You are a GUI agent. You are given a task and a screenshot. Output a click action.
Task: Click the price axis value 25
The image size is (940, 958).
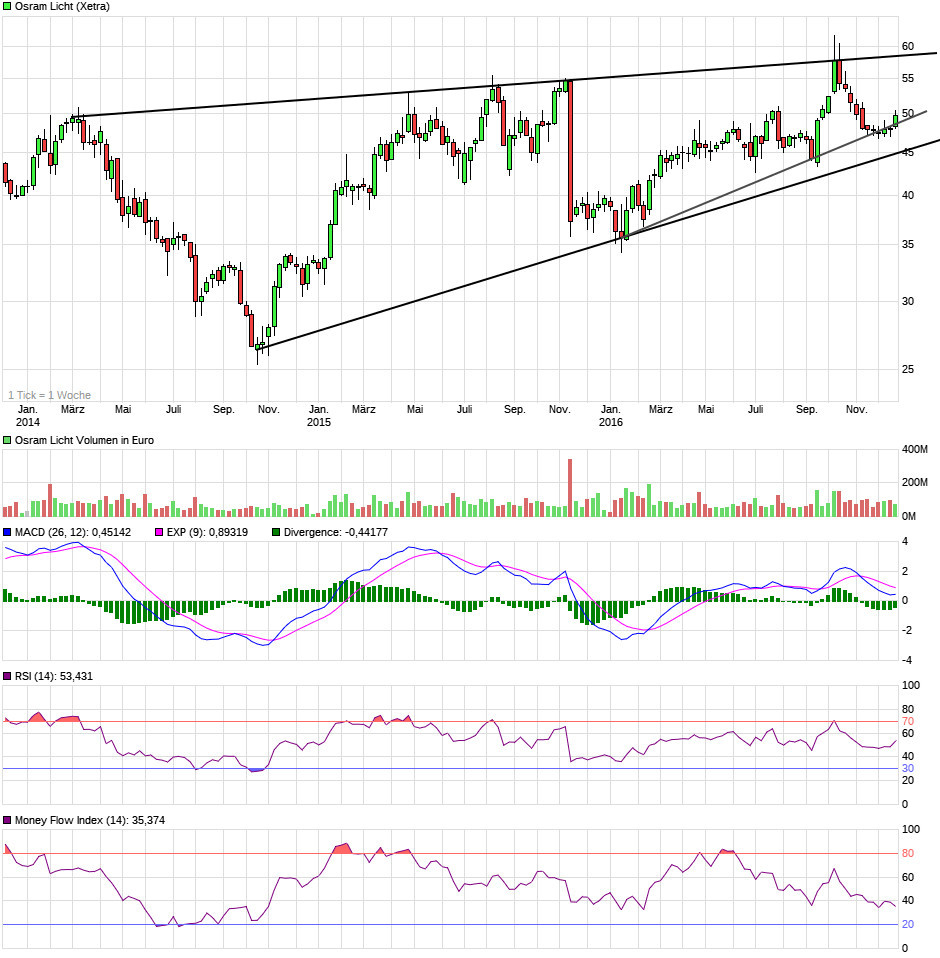click(x=908, y=369)
